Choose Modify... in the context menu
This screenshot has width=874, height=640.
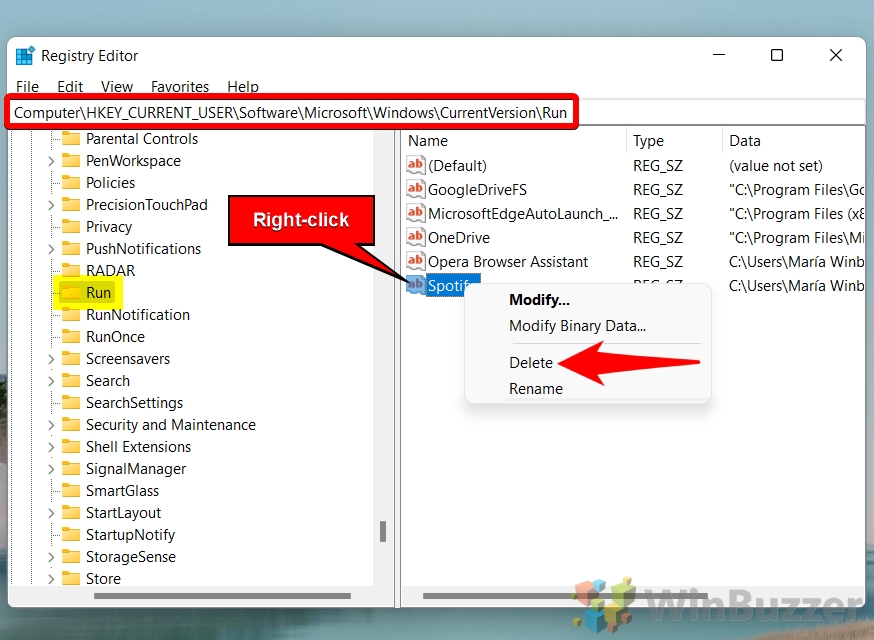tap(539, 300)
